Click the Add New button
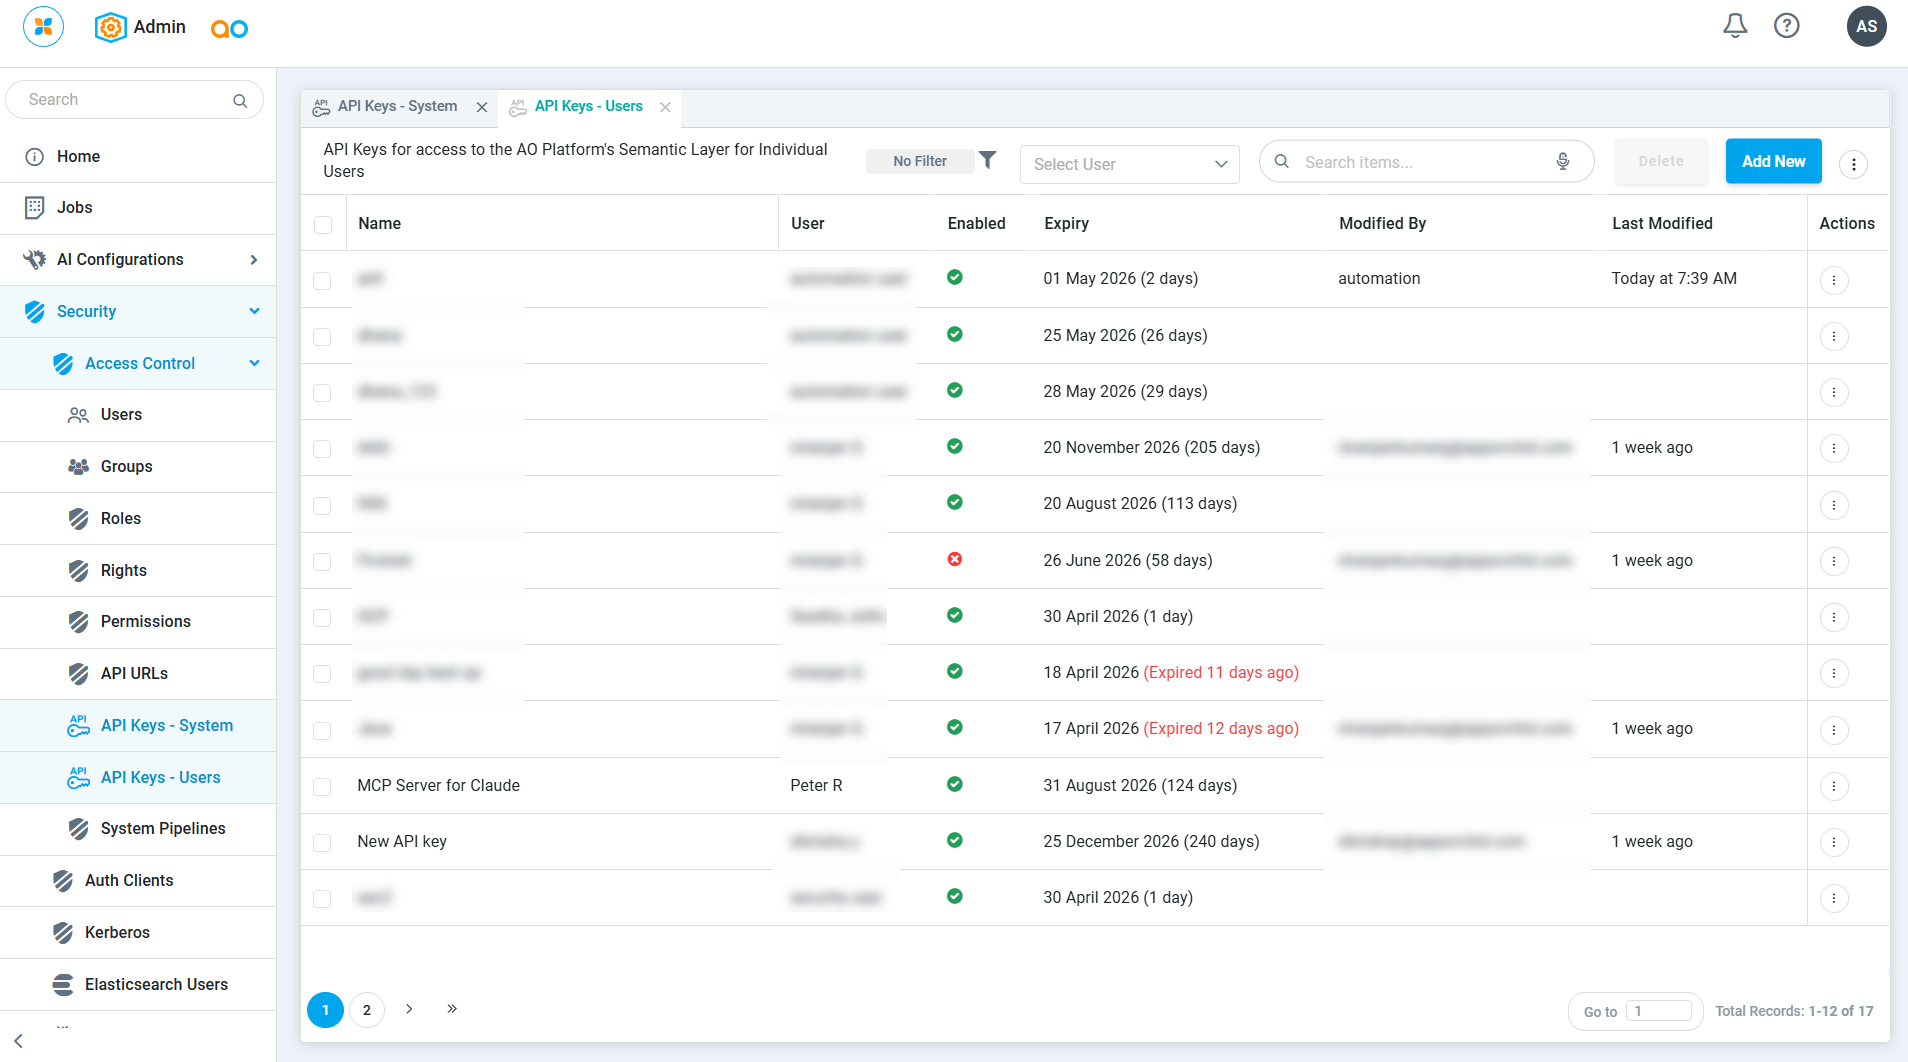 pyautogui.click(x=1773, y=161)
